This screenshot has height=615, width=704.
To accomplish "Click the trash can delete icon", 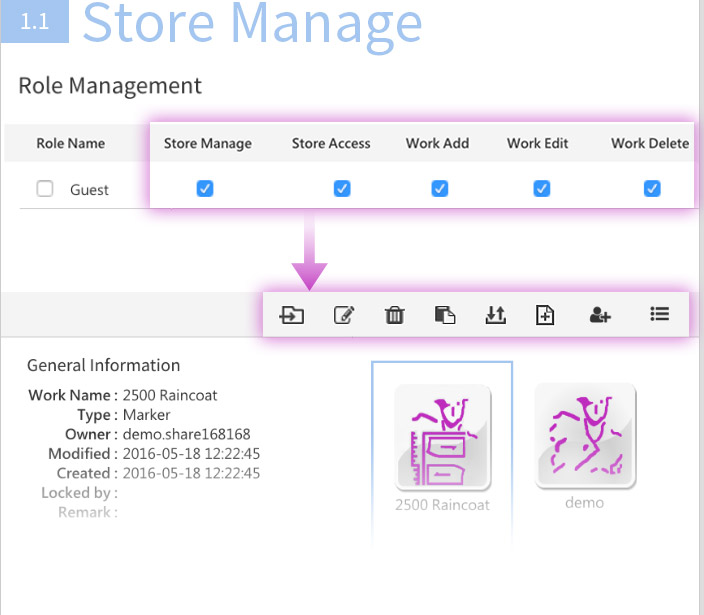I will (x=395, y=315).
